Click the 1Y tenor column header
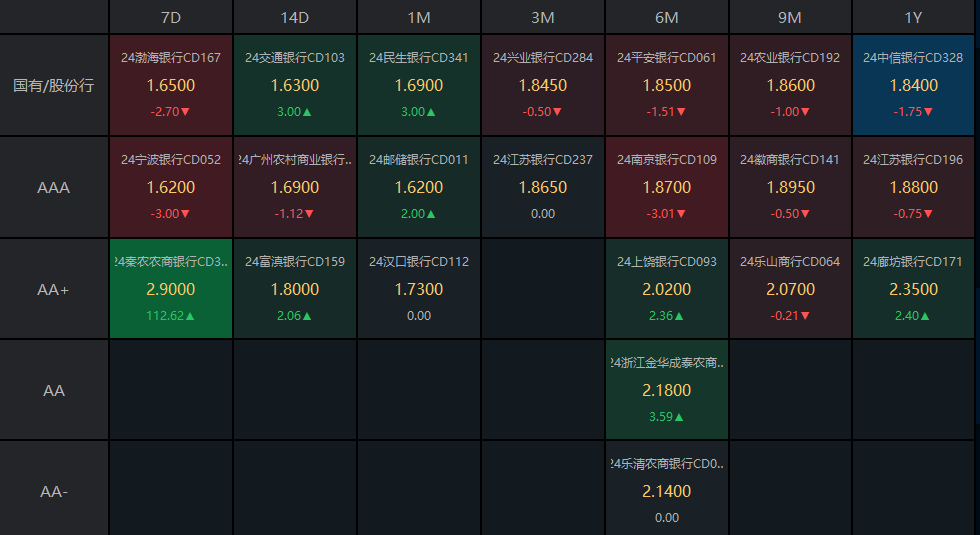The width and height of the screenshot is (980, 535). pos(913,17)
